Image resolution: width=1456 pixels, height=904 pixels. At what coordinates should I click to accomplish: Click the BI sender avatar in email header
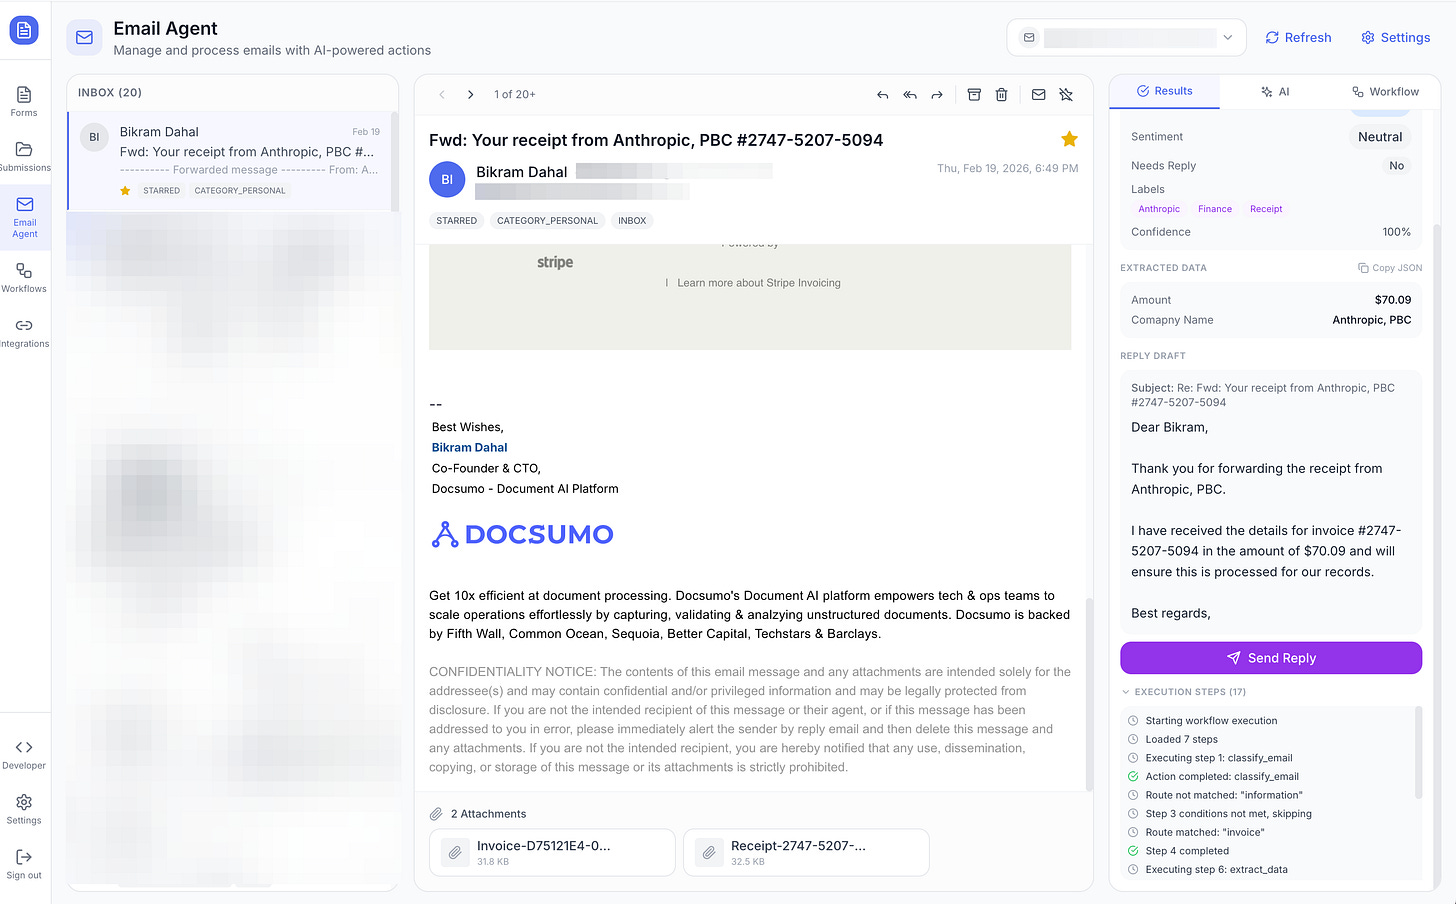point(447,180)
